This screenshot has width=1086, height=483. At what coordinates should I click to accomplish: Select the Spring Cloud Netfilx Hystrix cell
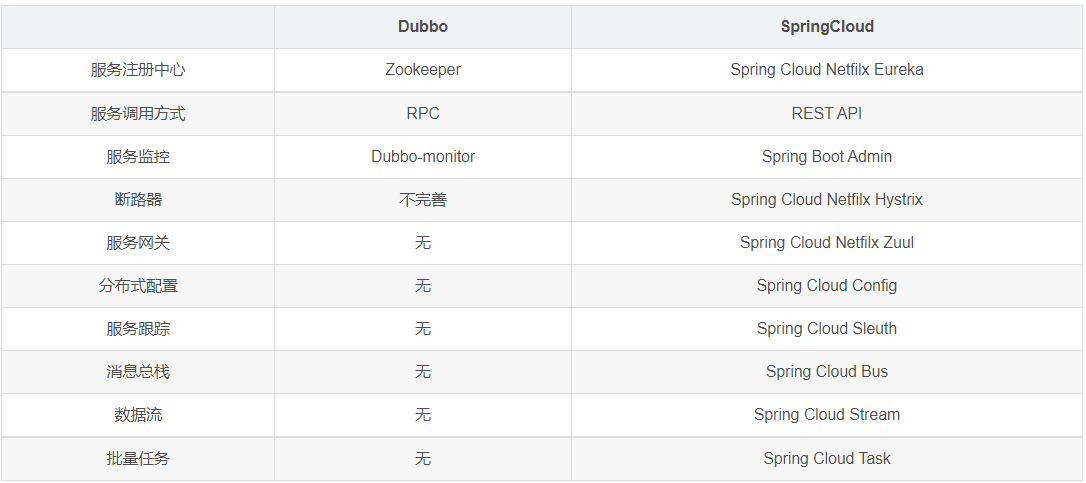(x=827, y=200)
